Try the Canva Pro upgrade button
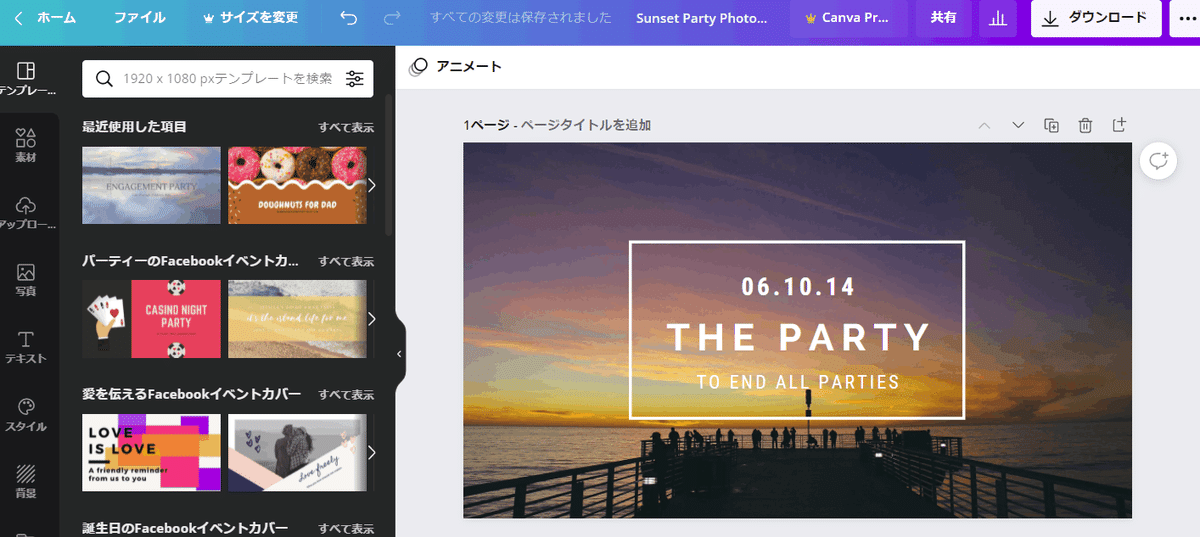 [x=848, y=18]
